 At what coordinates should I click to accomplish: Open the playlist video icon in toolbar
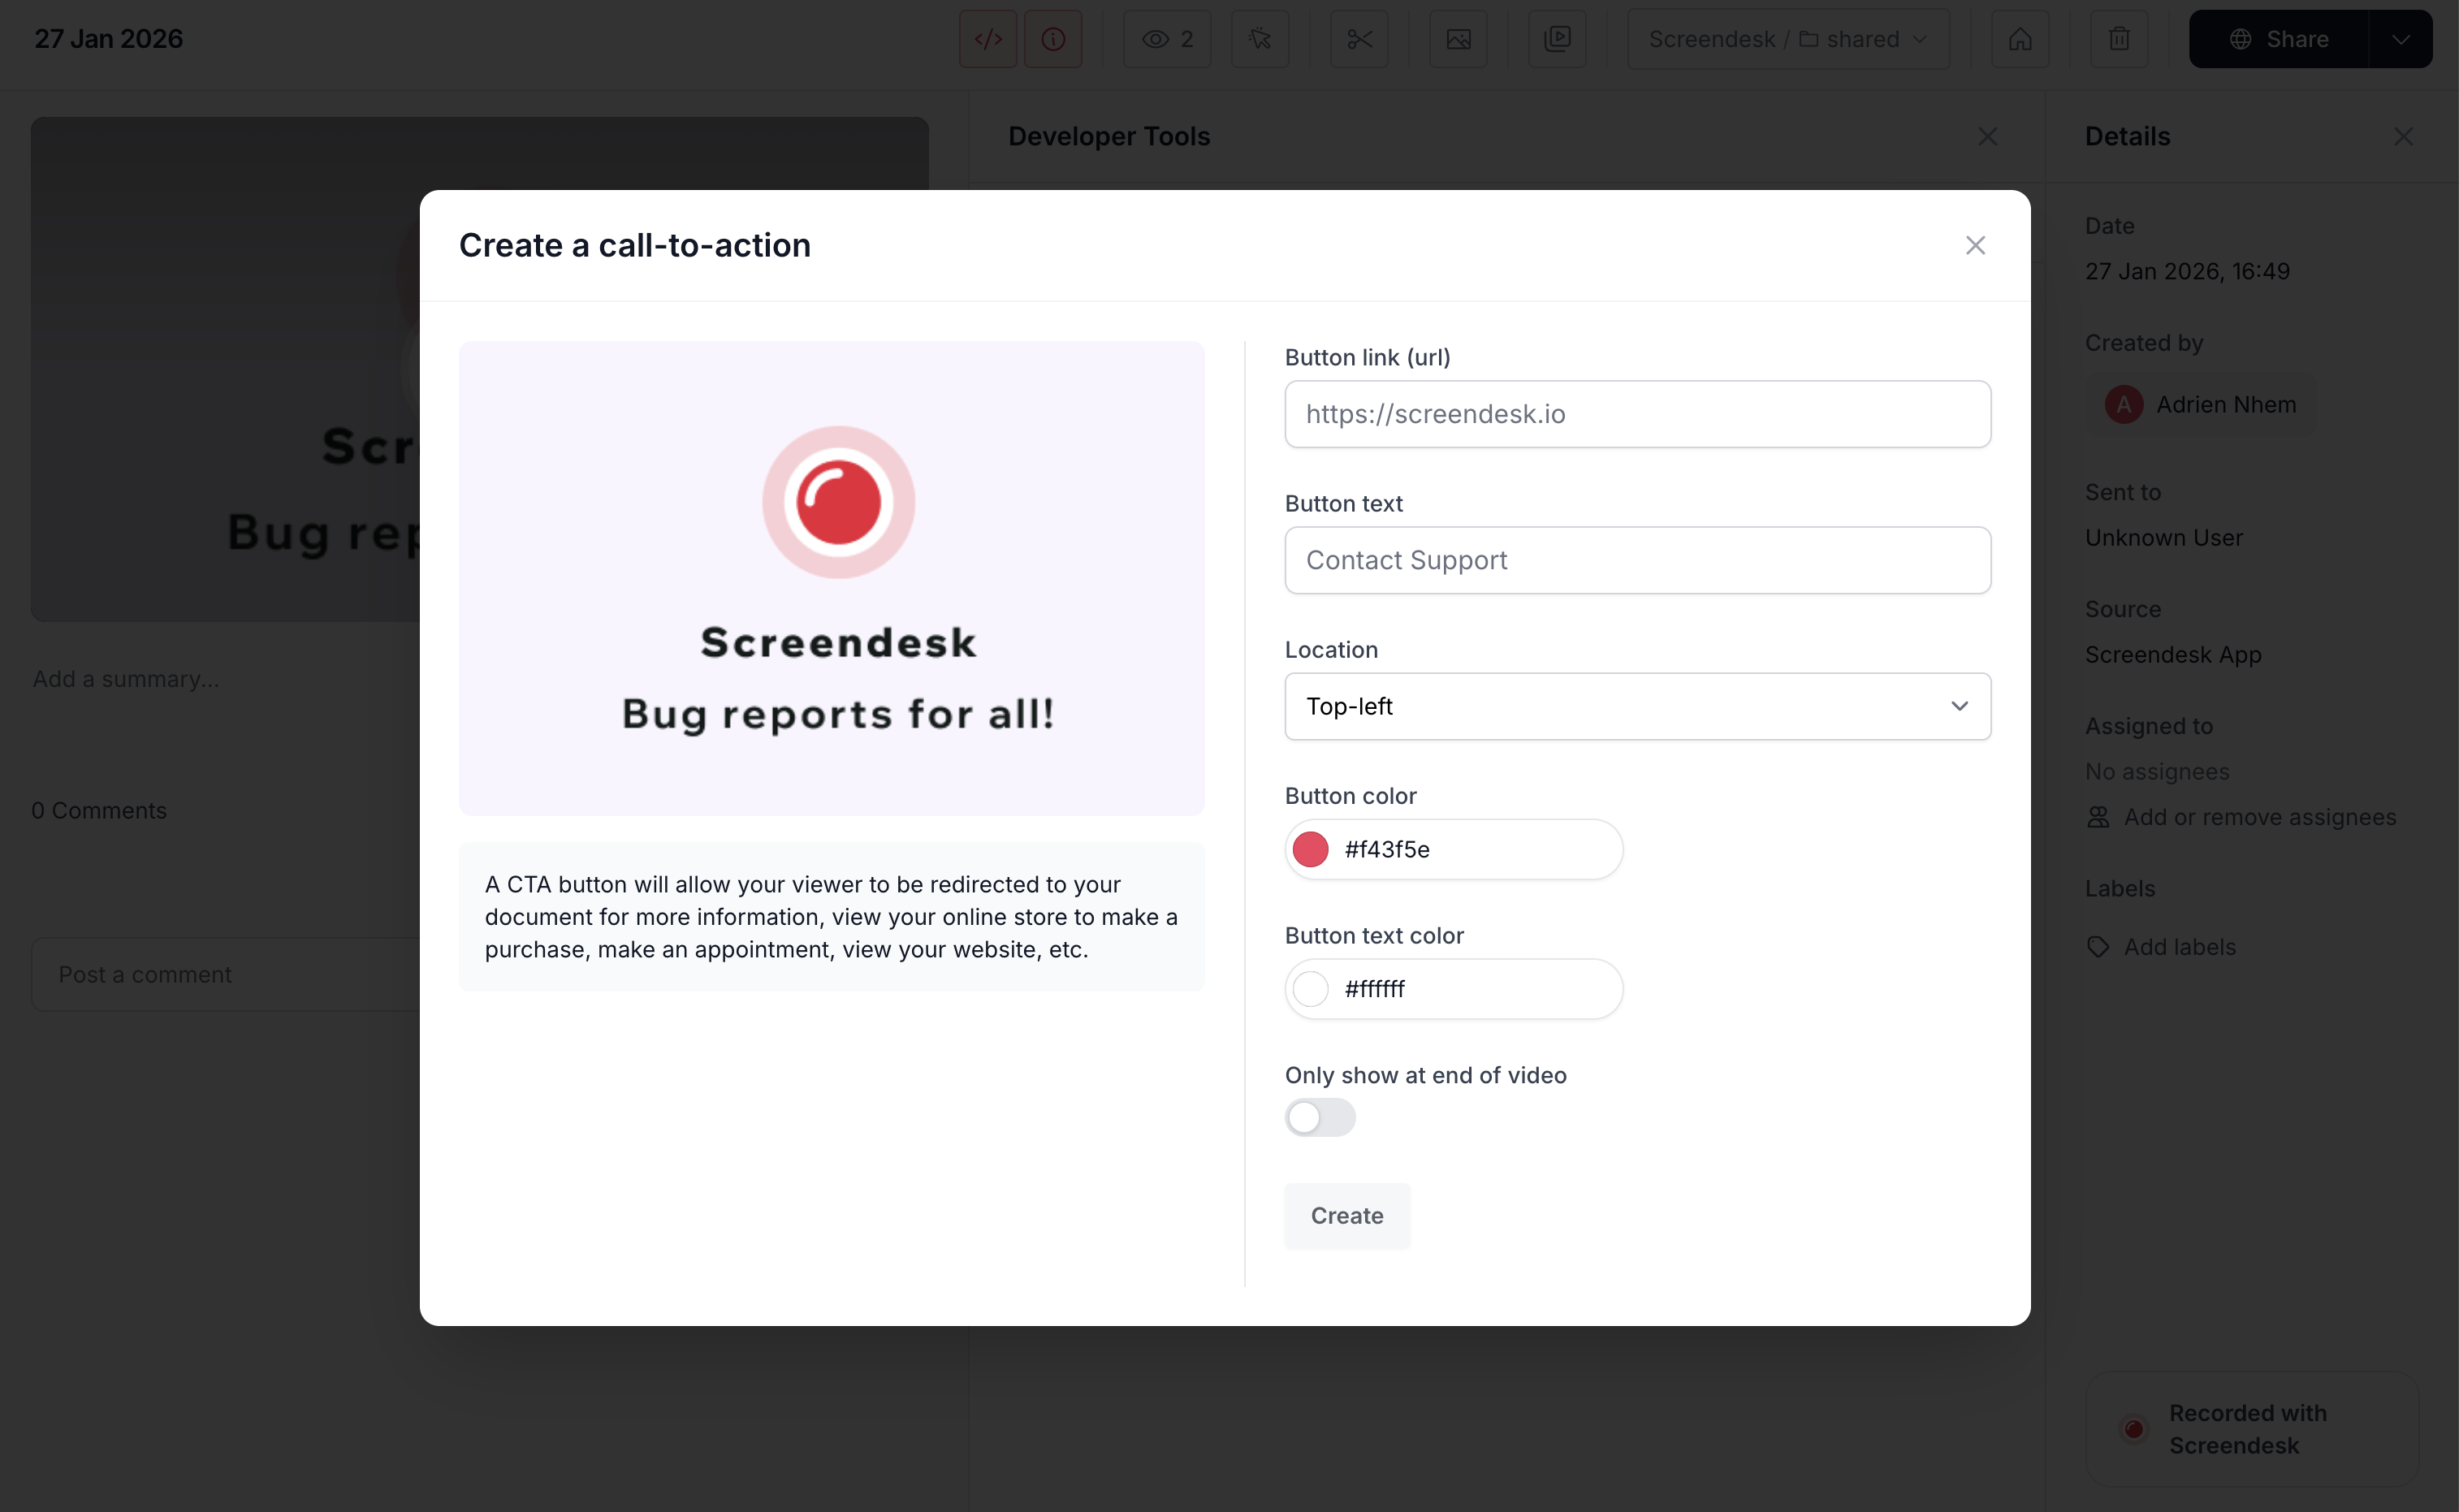click(x=1557, y=39)
